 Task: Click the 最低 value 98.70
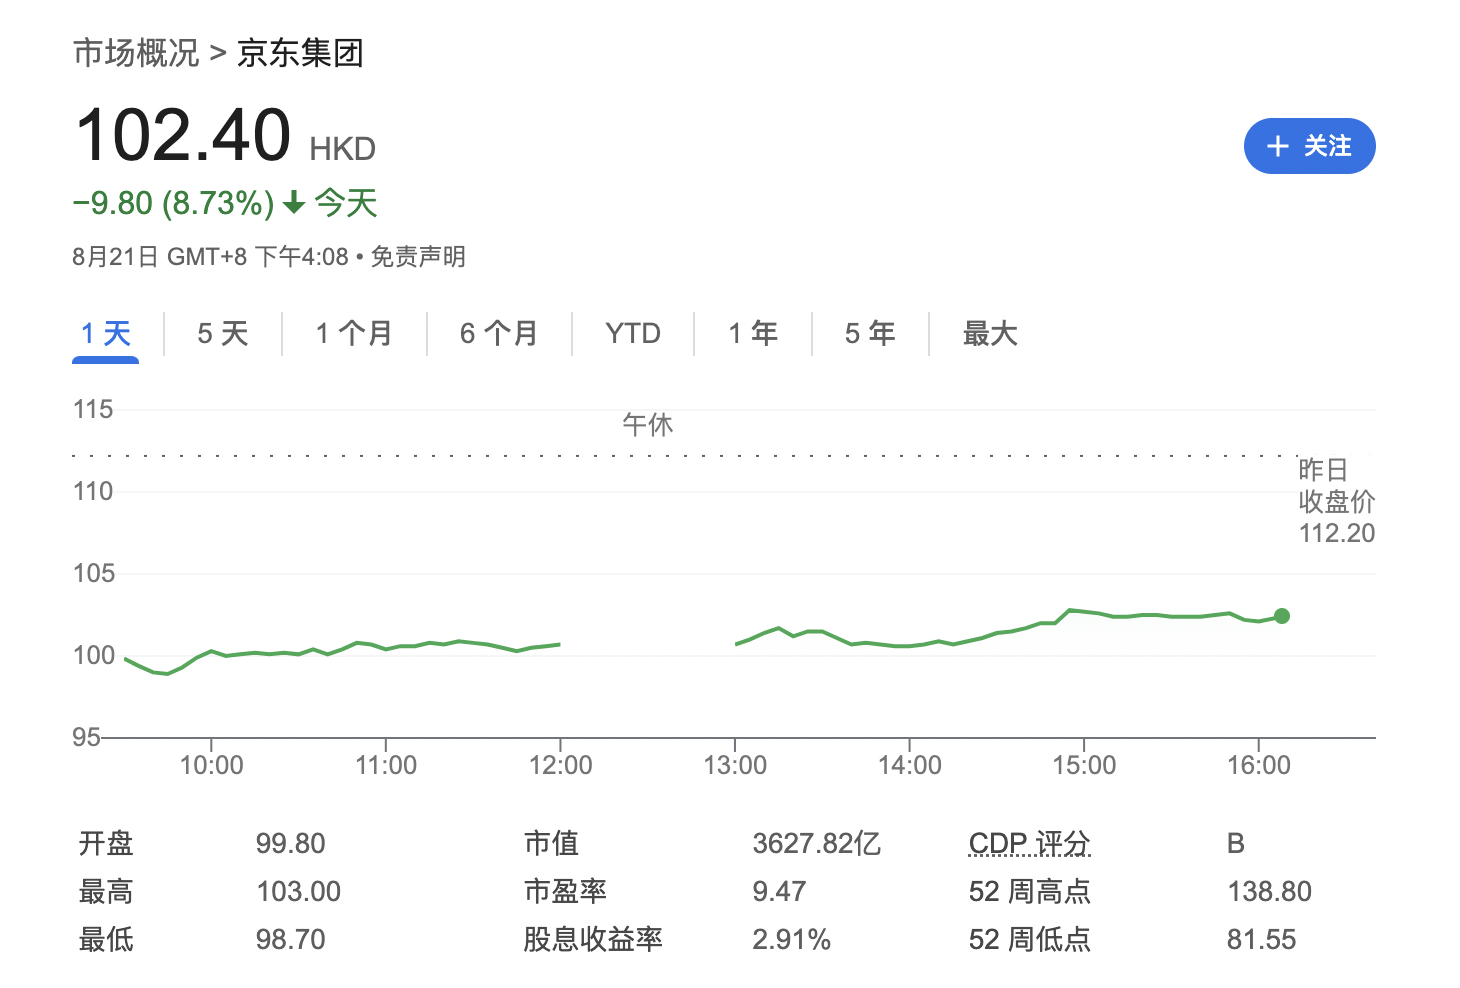pyautogui.click(x=291, y=939)
